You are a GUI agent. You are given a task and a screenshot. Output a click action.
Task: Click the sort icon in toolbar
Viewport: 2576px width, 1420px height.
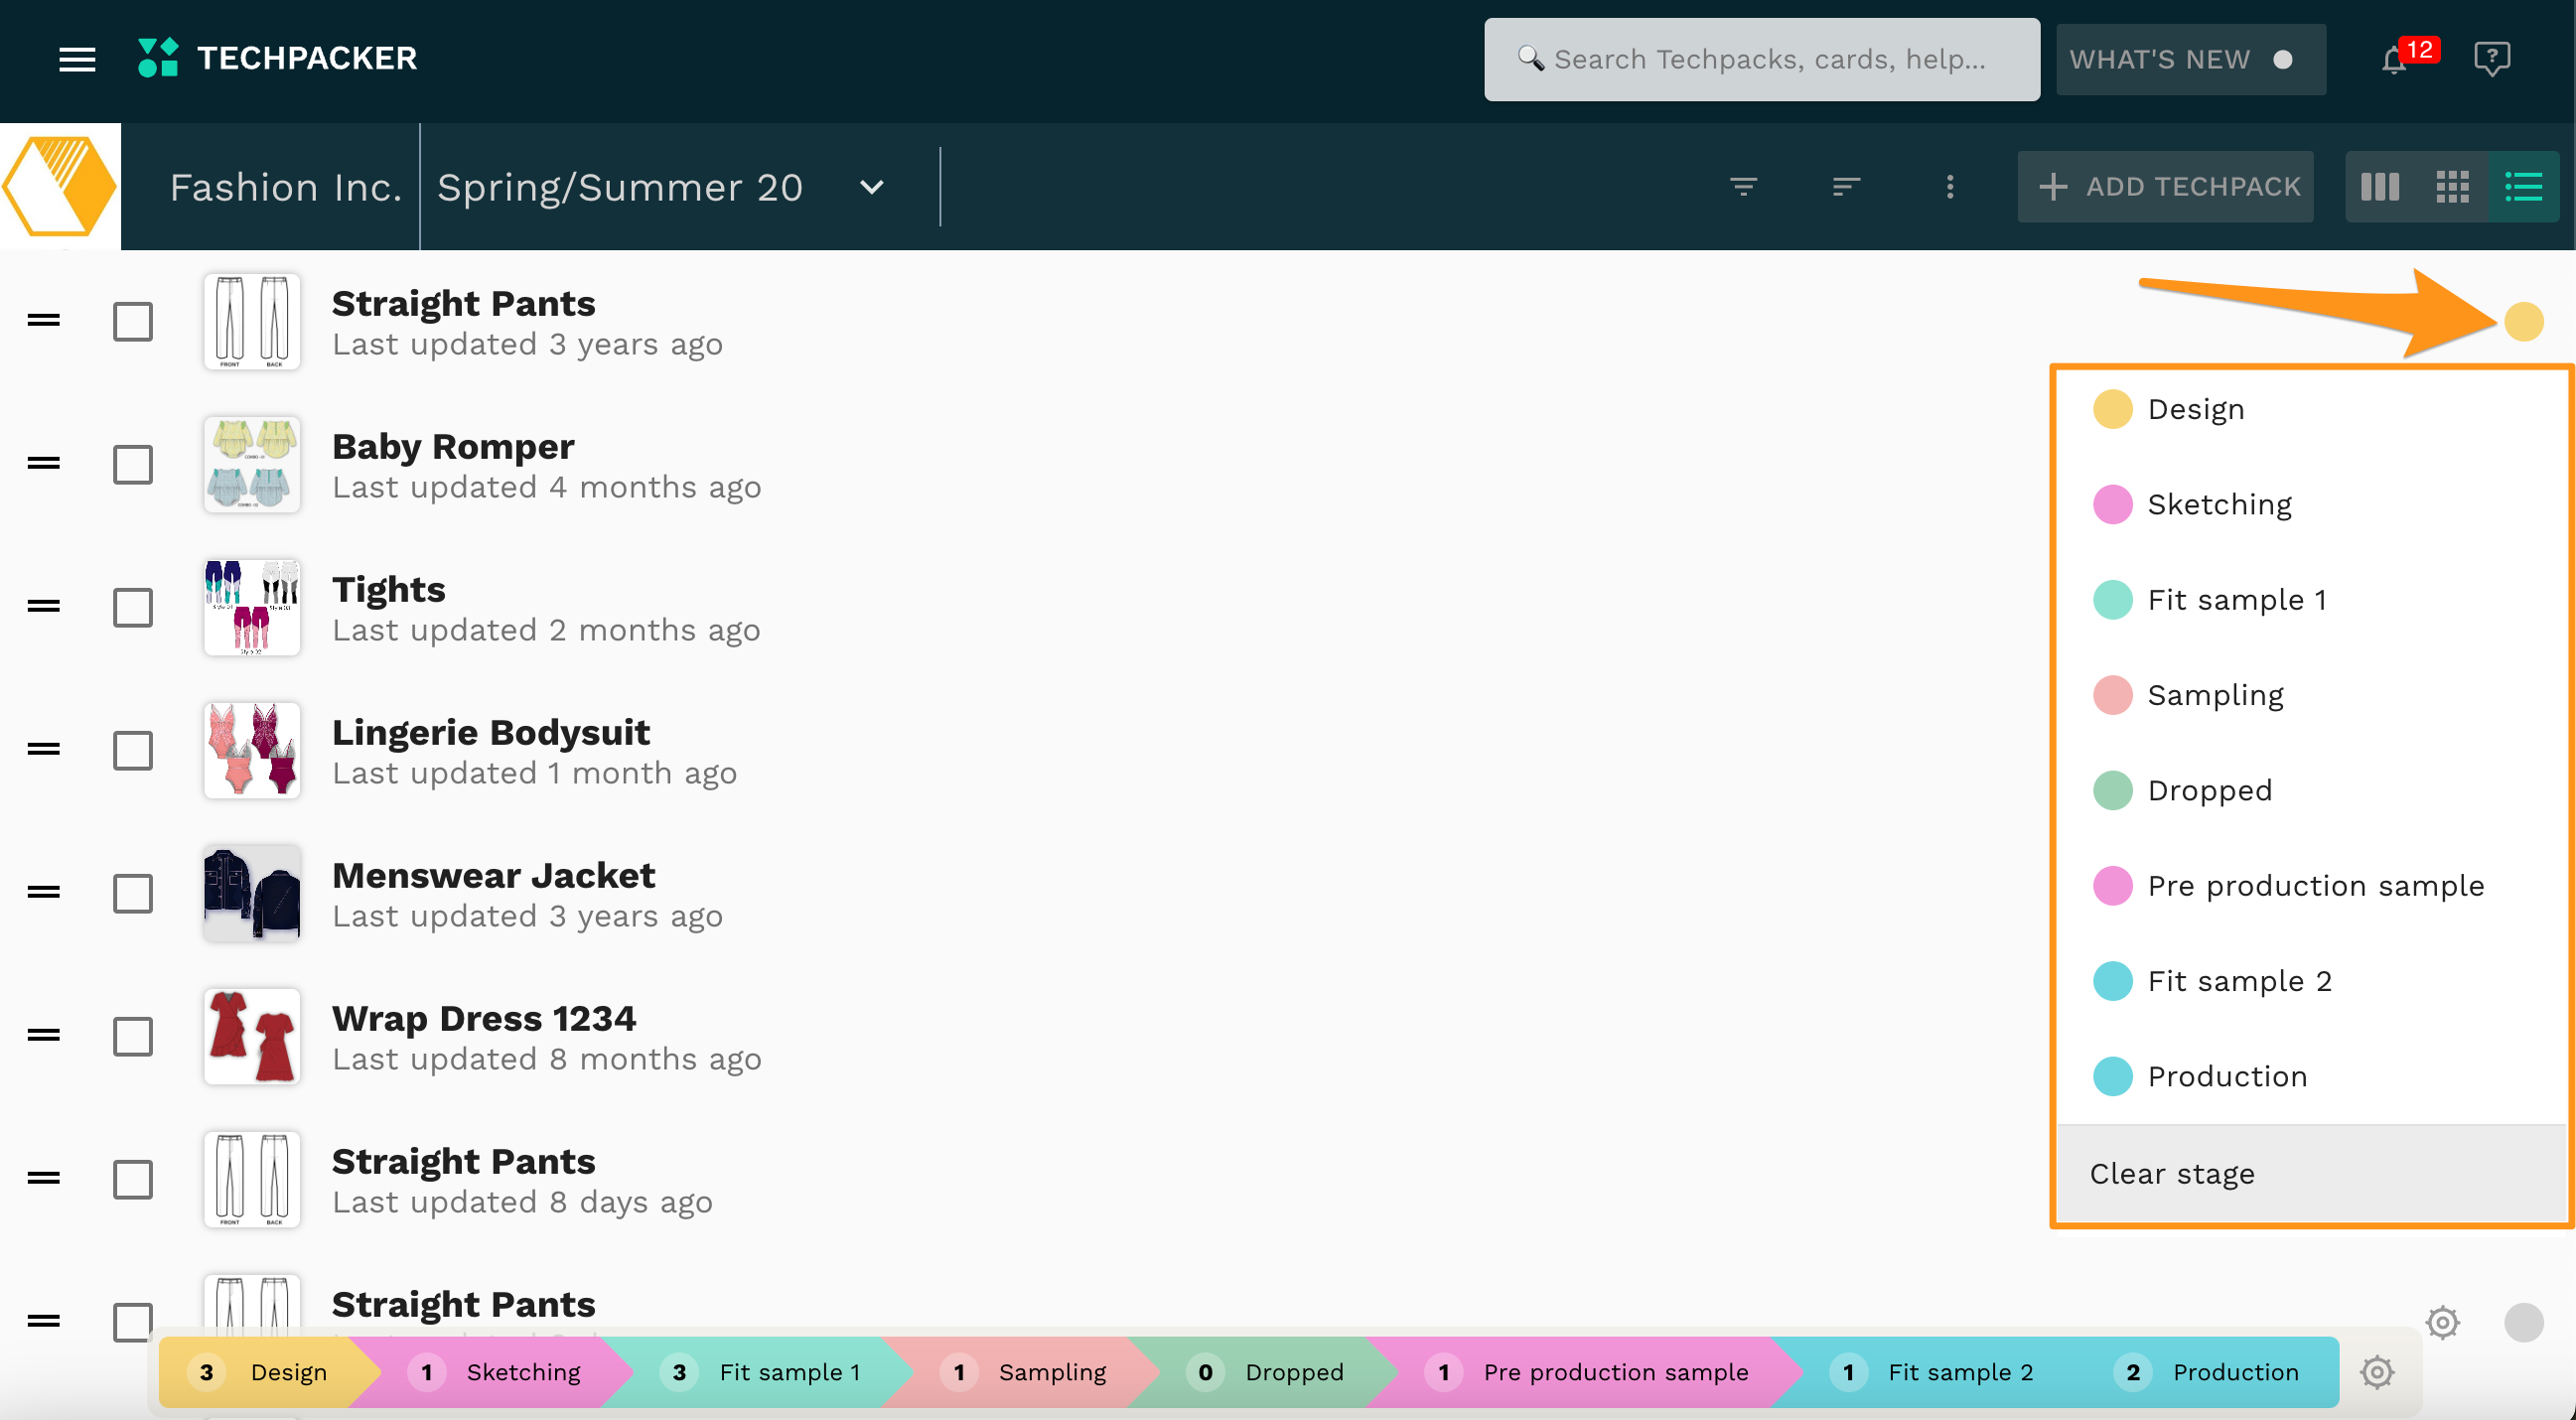[x=1846, y=187]
